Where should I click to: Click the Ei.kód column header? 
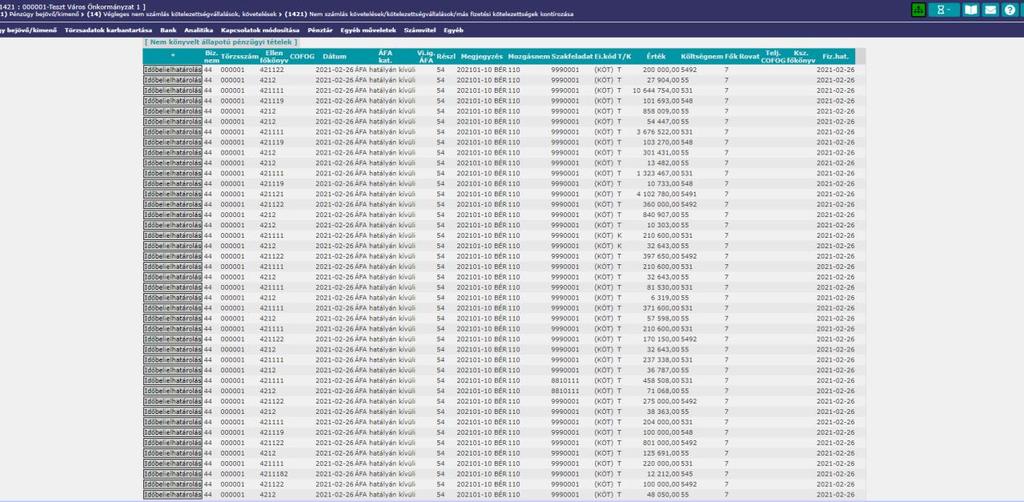(x=605, y=56)
